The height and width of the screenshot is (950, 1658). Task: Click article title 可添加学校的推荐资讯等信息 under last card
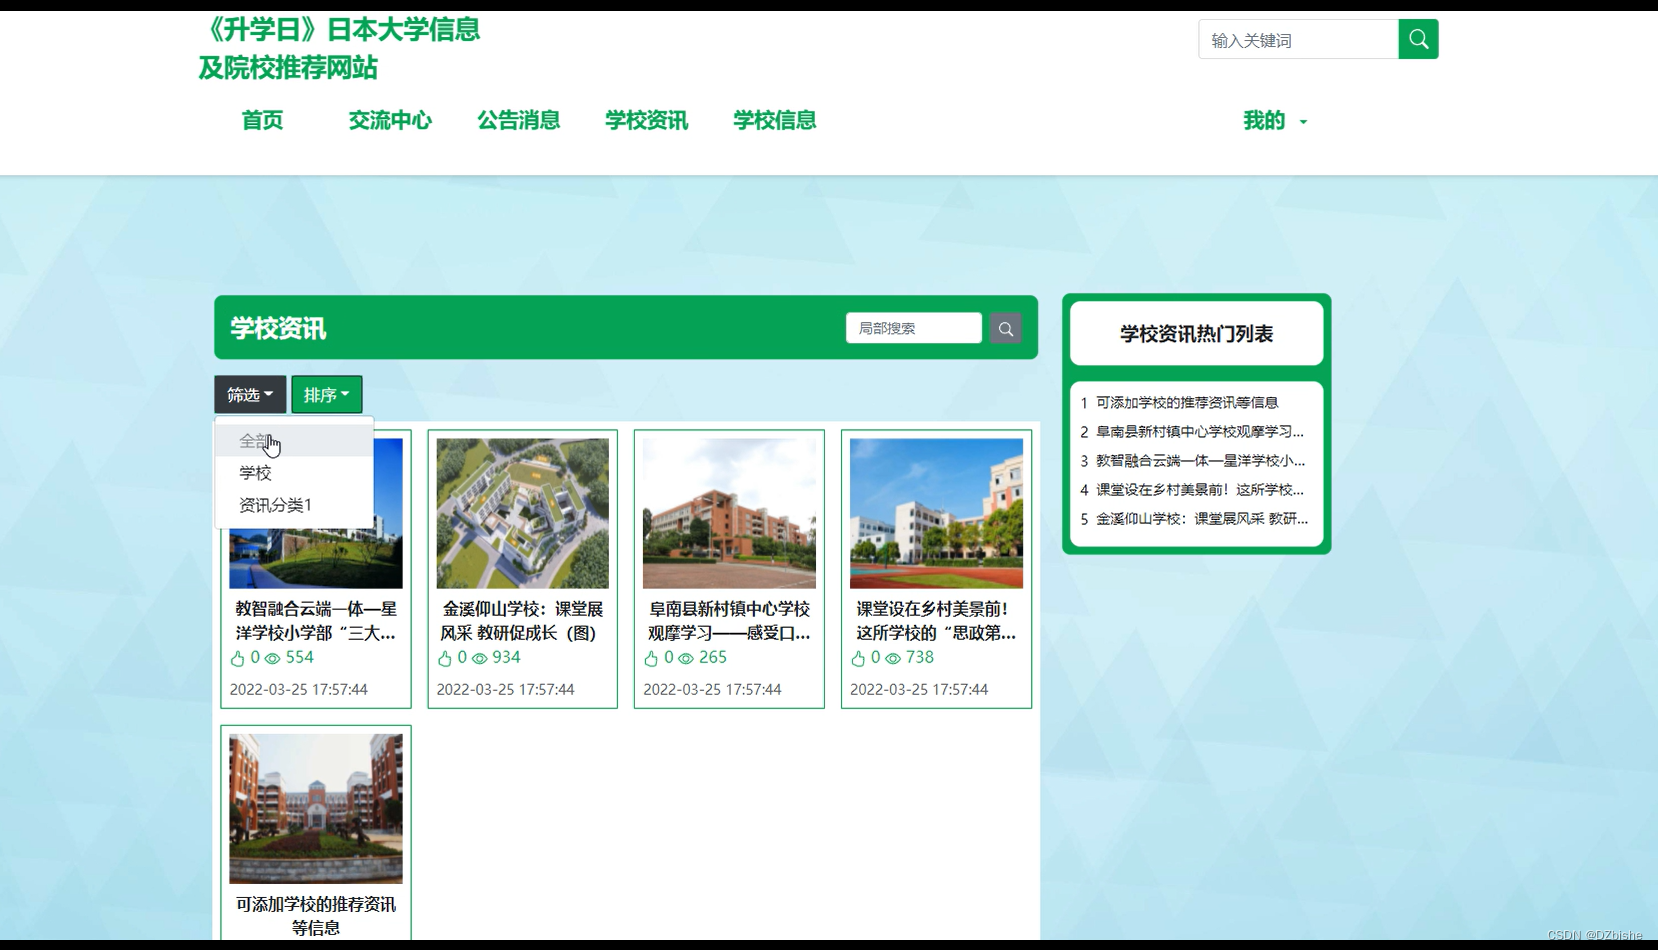pos(316,916)
